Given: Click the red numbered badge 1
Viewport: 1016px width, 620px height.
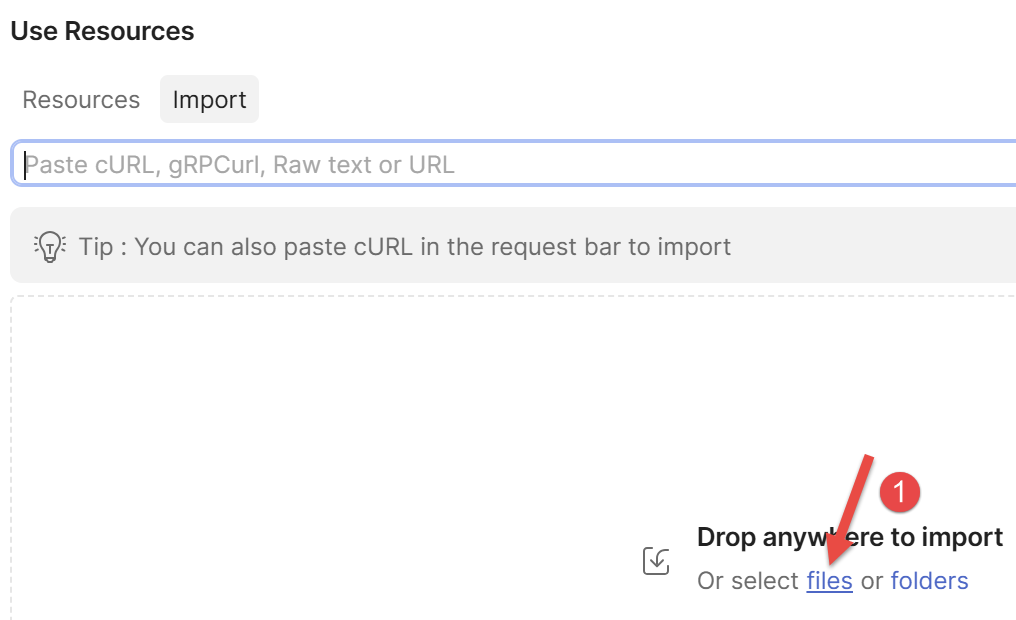Looking at the screenshot, I should point(899,492).
